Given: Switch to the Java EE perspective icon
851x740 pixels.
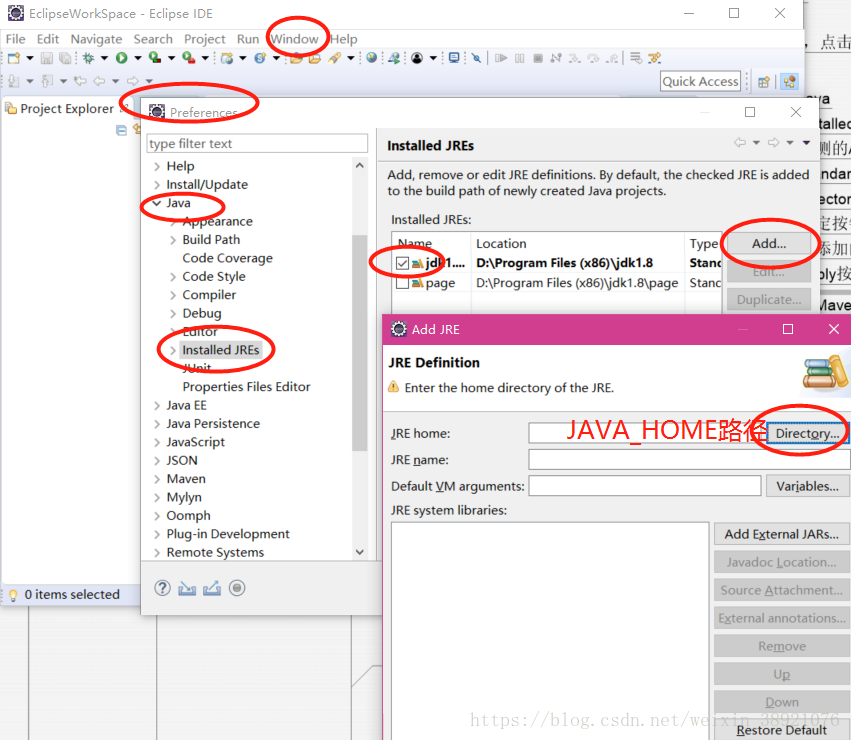Looking at the screenshot, I should [x=790, y=82].
